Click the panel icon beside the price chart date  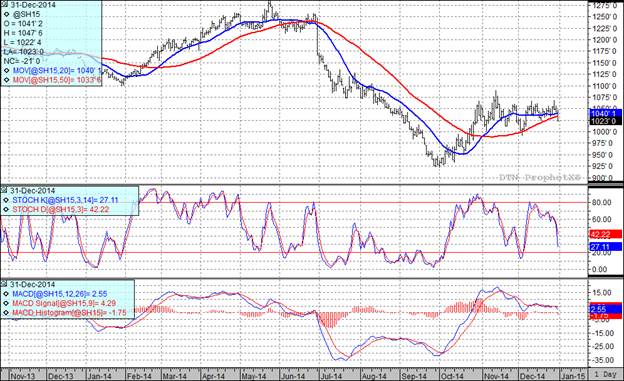pos(4,5)
